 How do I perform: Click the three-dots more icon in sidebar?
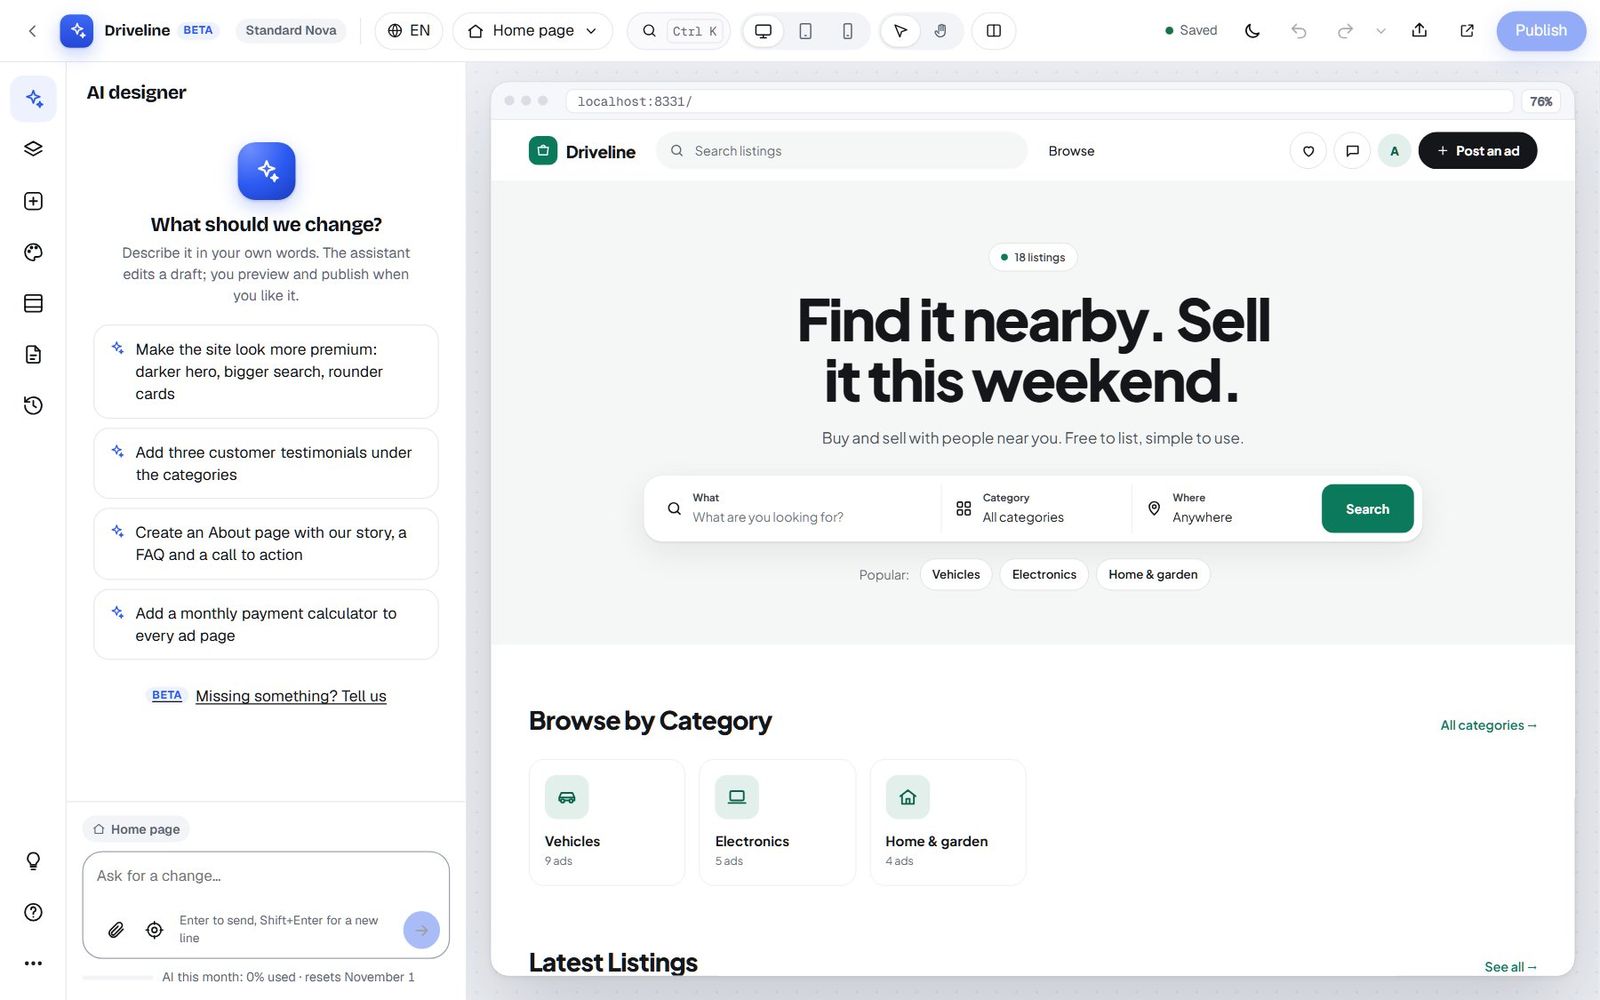pyautogui.click(x=33, y=963)
